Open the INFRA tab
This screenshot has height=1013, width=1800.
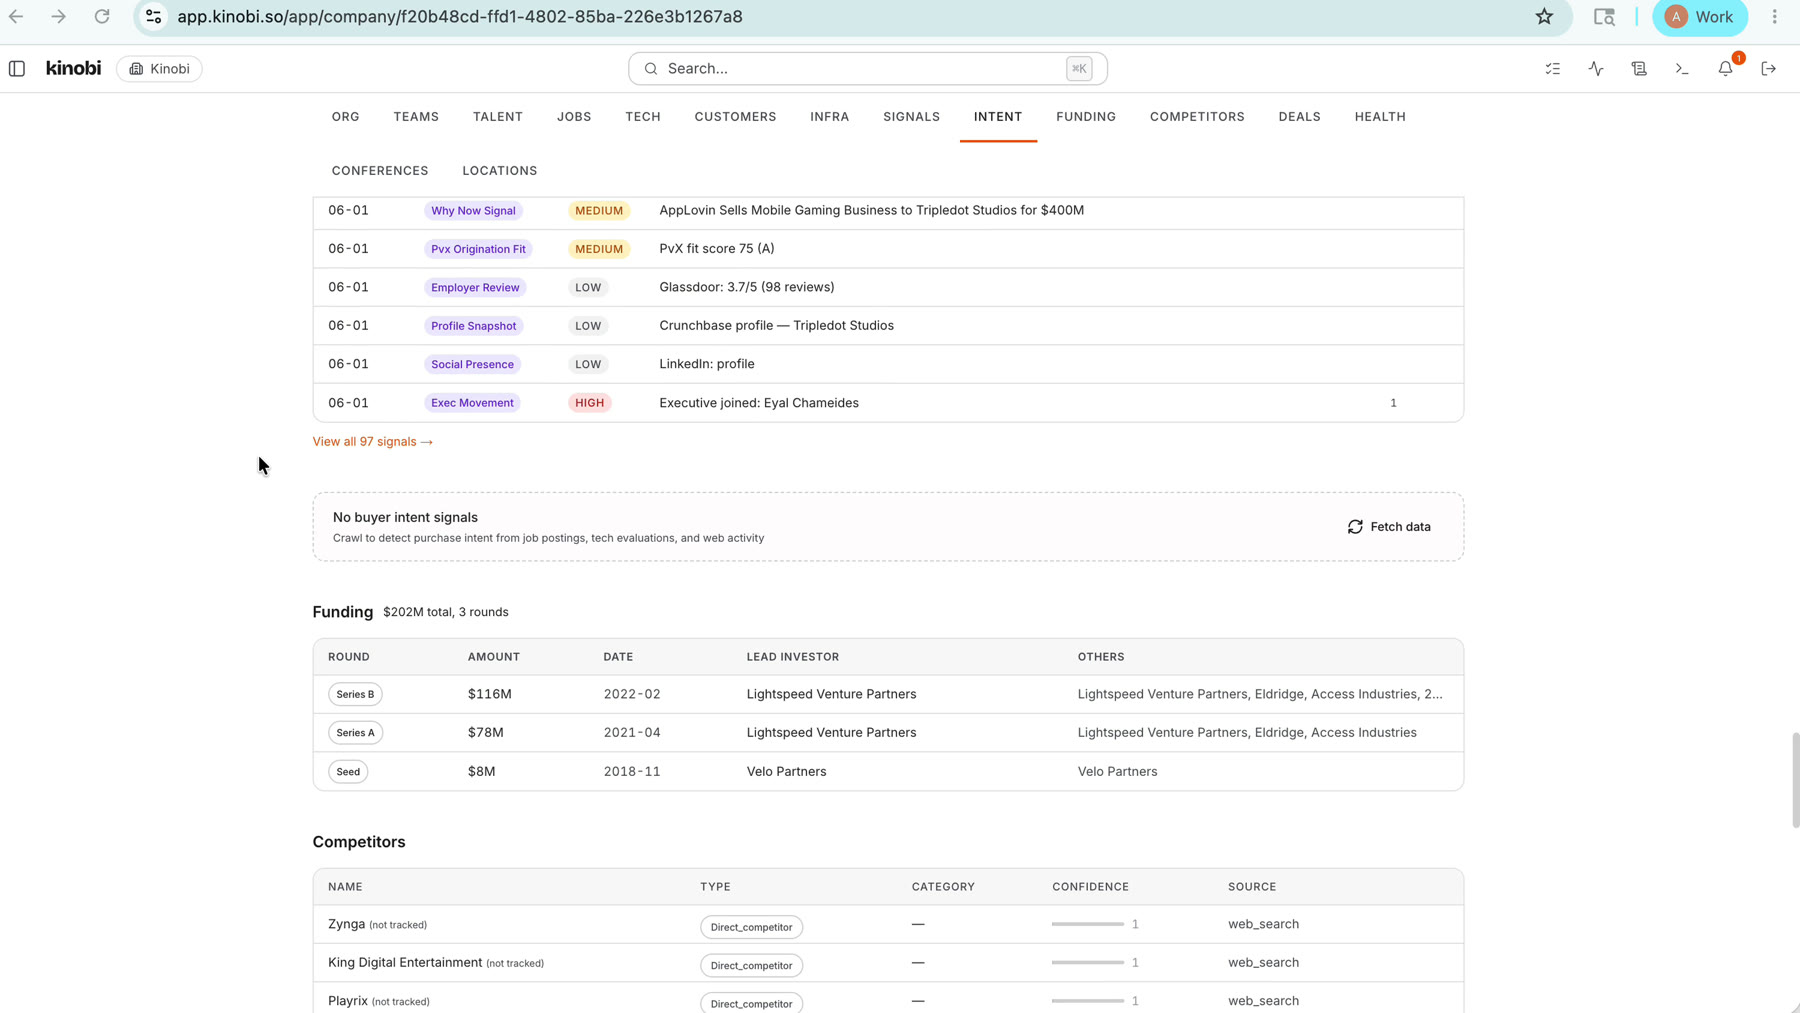click(830, 117)
